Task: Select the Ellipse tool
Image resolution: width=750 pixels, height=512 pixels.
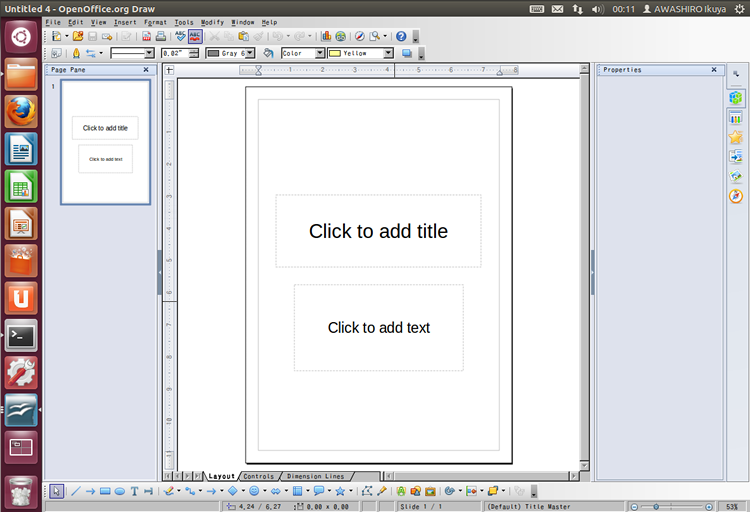Action: [x=120, y=491]
